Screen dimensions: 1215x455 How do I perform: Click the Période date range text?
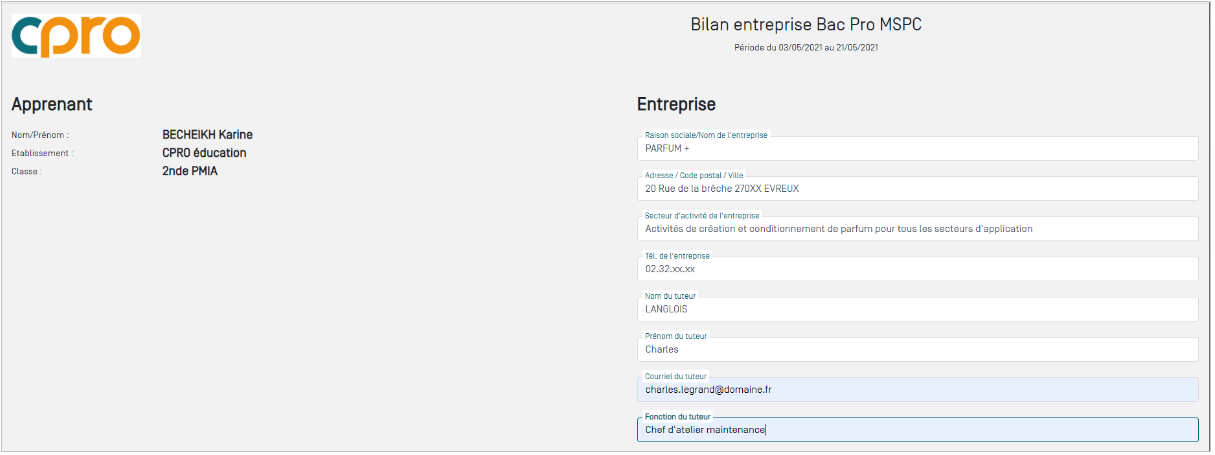point(805,47)
